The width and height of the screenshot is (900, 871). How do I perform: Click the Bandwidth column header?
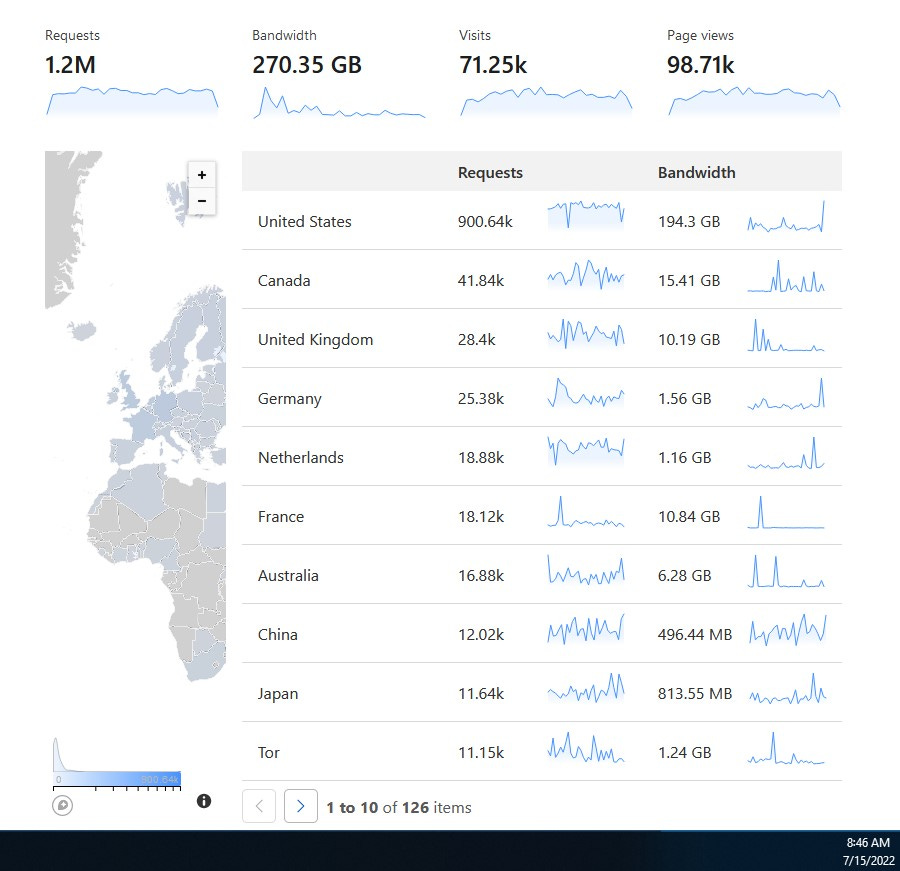(696, 173)
